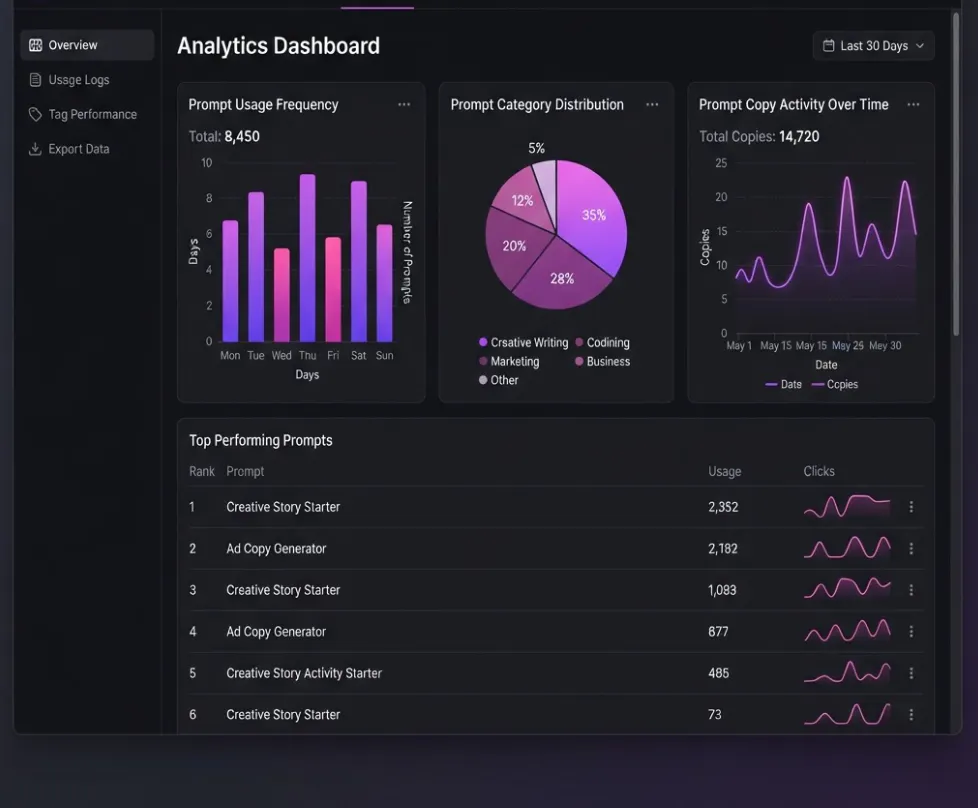The width and height of the screenshot is (978, 808).
Task: Open row 4 Ad Copy Generator kebab menu
Action: (x=911, y=631)
